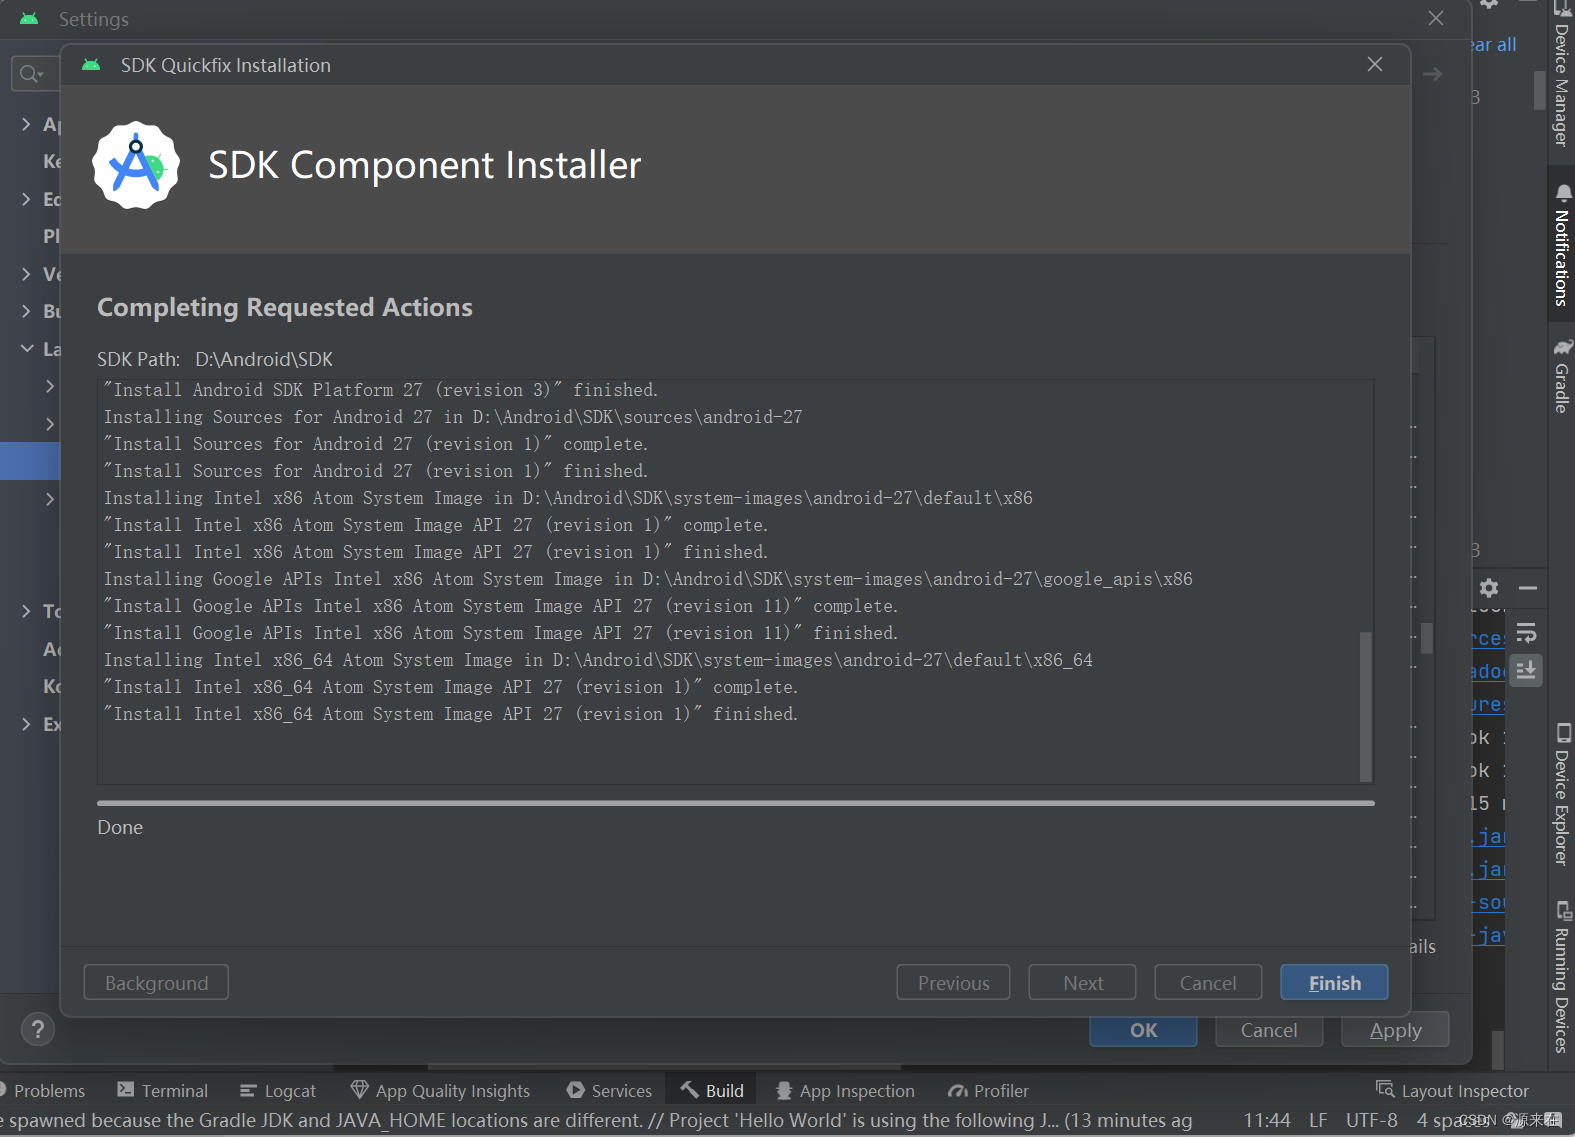
Task: Click the Notifications bell icon
Action: pos(1563,193)
